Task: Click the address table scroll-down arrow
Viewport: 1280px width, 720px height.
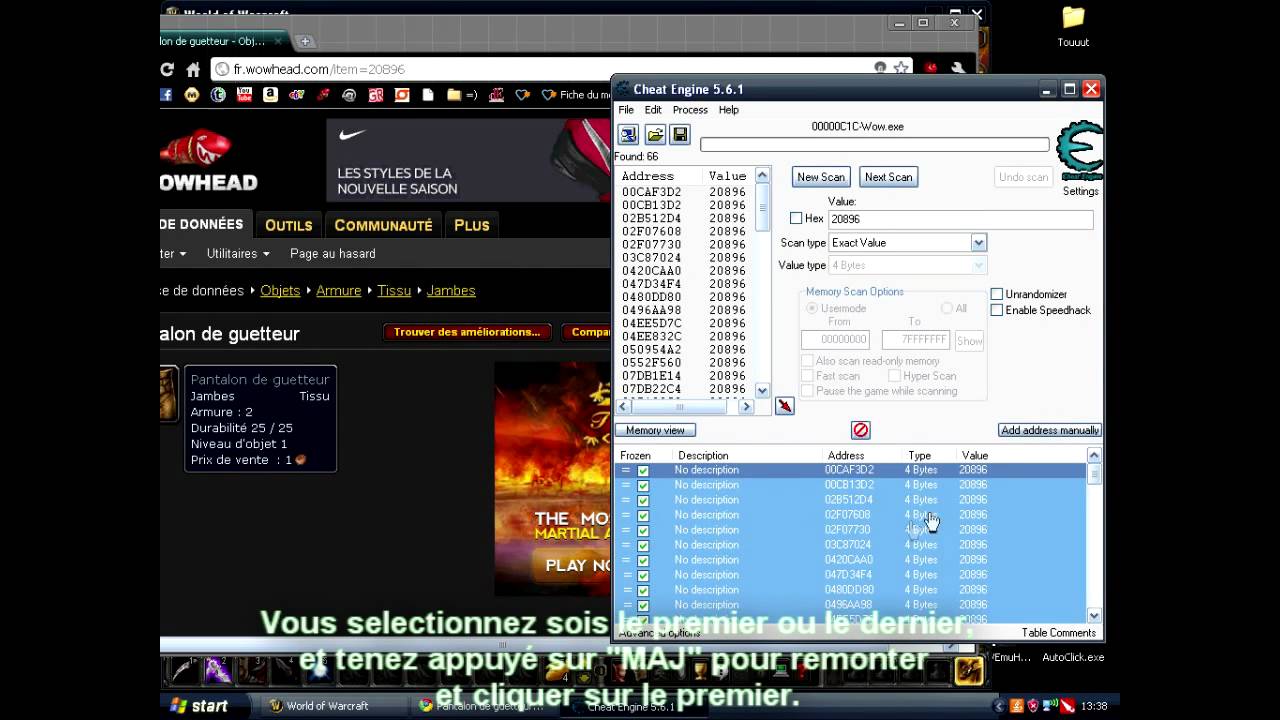Action: [1094, 616]
